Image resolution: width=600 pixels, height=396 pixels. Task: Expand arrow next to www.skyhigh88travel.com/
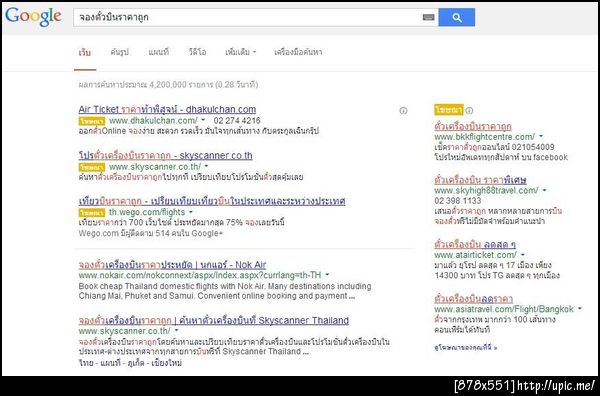point(545,190)
